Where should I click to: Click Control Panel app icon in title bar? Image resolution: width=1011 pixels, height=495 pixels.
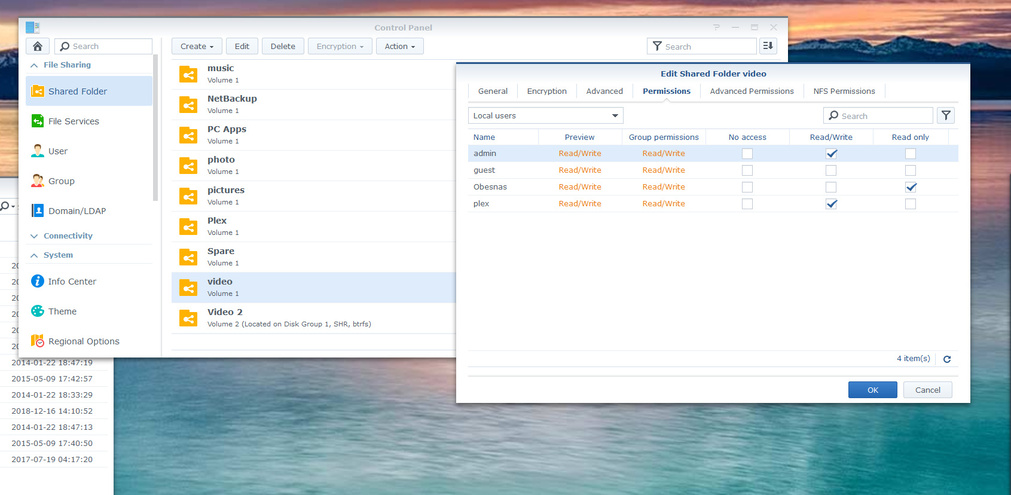pos(33,27)
